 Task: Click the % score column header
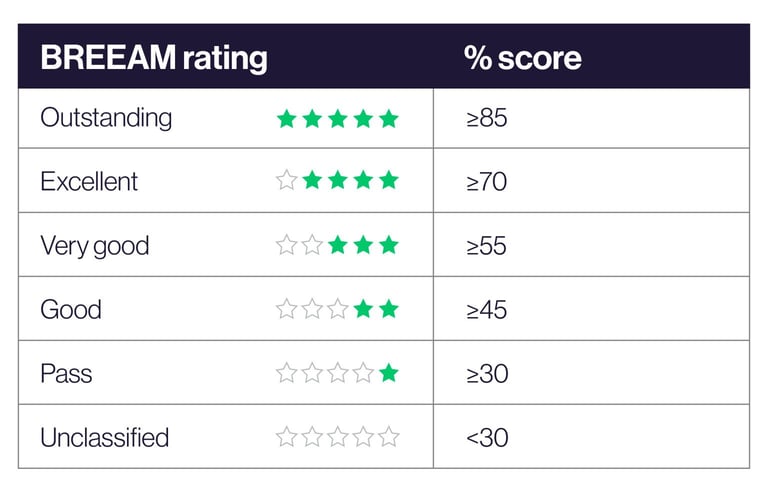click(522, 58)
